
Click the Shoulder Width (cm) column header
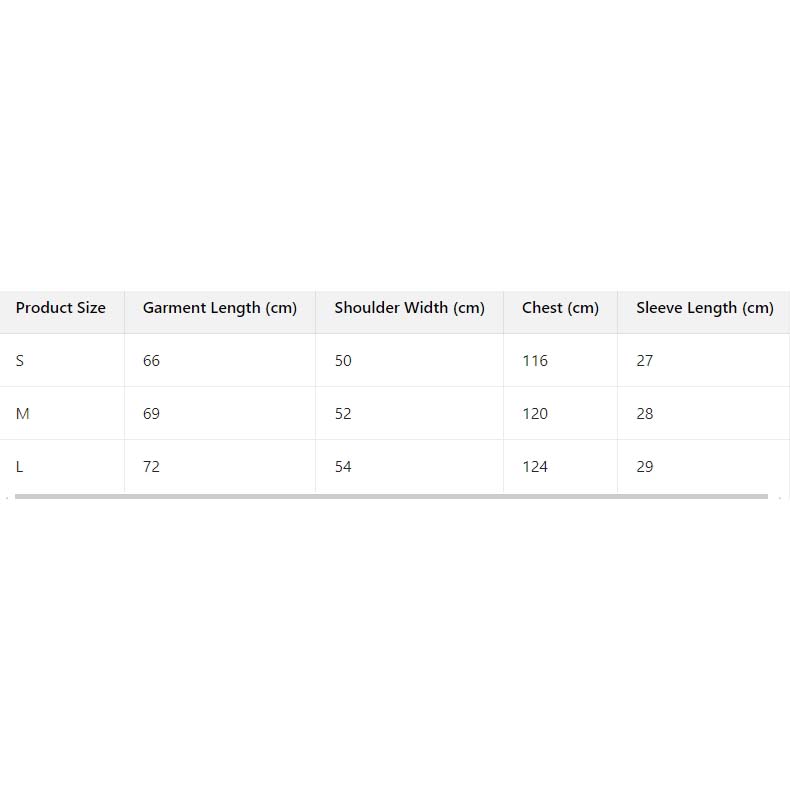coord(409,308)
